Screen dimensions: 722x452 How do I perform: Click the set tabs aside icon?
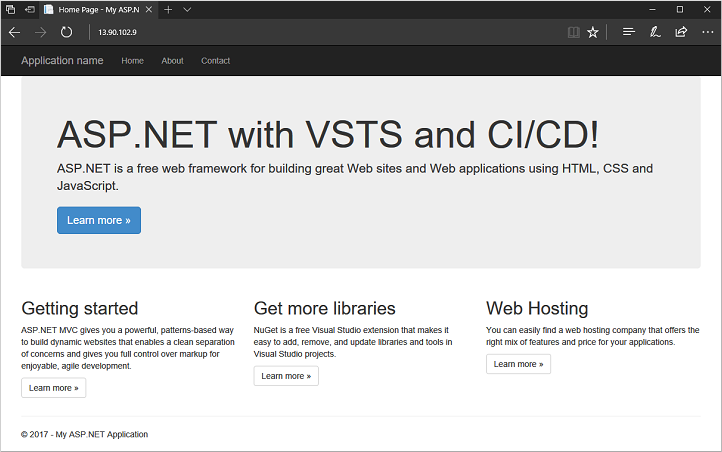pyautogui.click(x=30, y=9)
